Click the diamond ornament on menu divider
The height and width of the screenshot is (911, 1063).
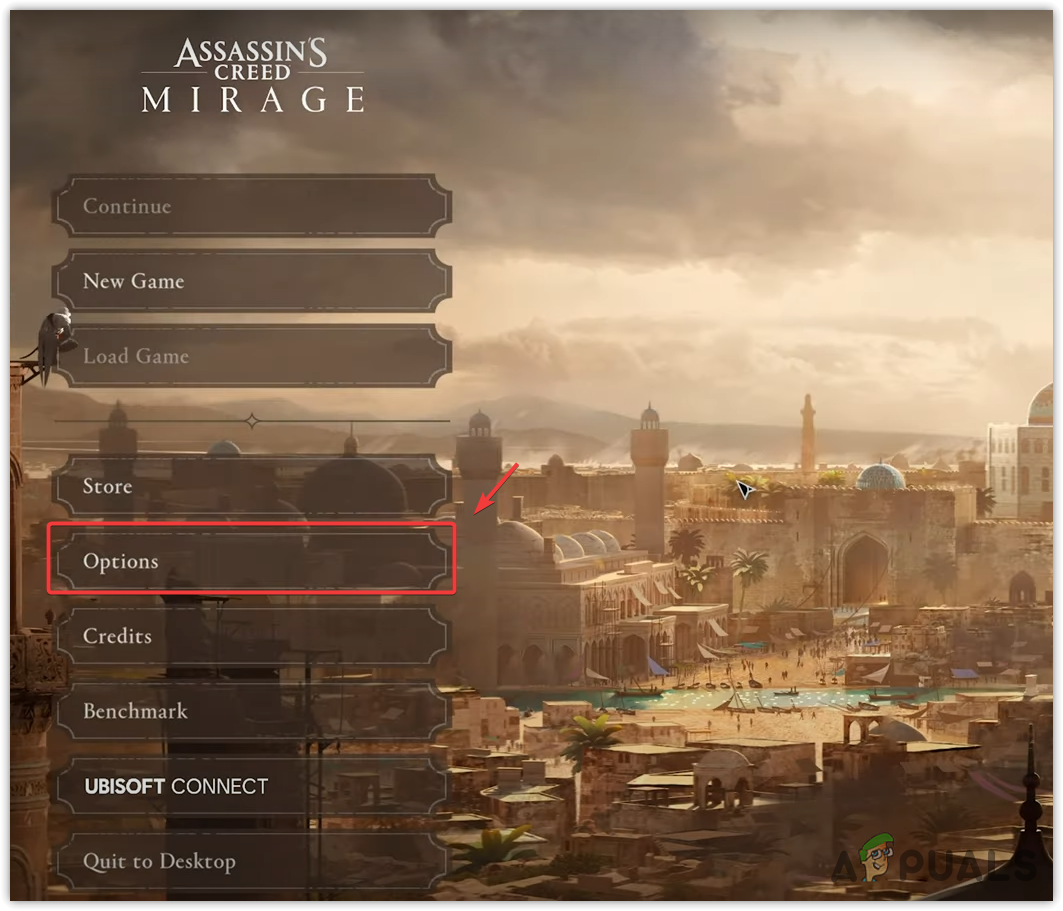click(x=252, y=421)
